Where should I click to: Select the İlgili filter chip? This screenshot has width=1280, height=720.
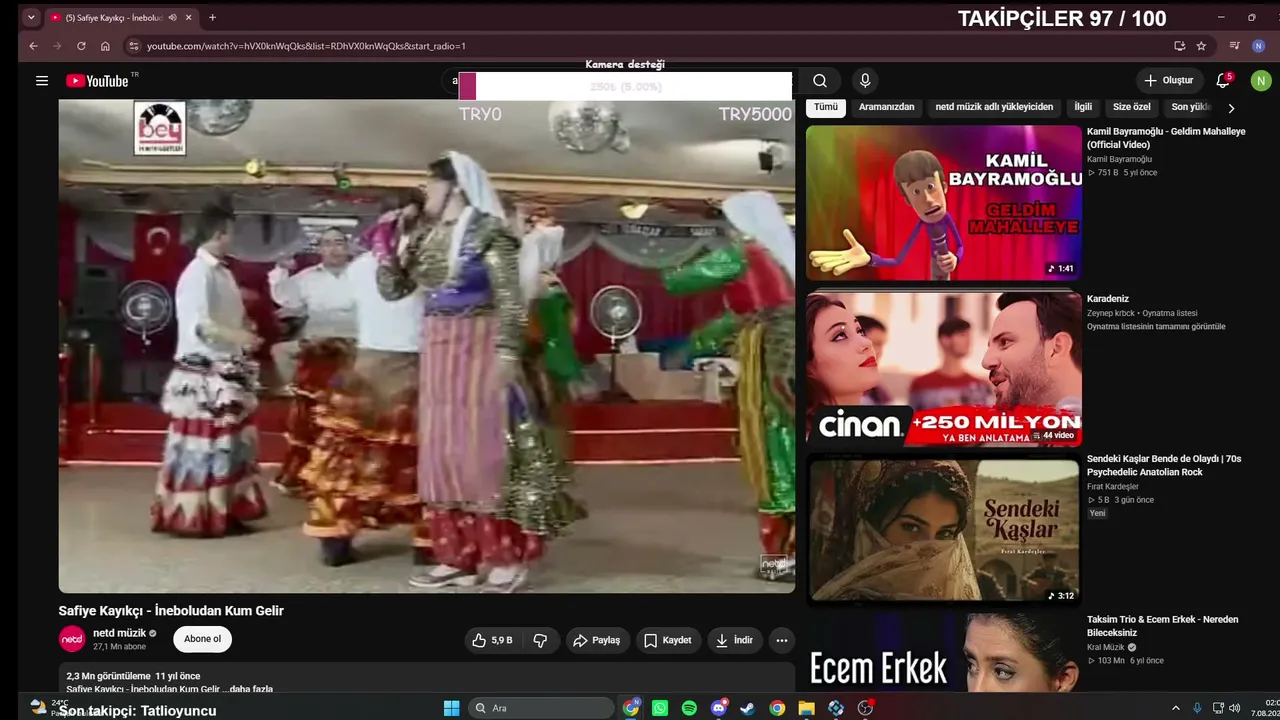1083,107
